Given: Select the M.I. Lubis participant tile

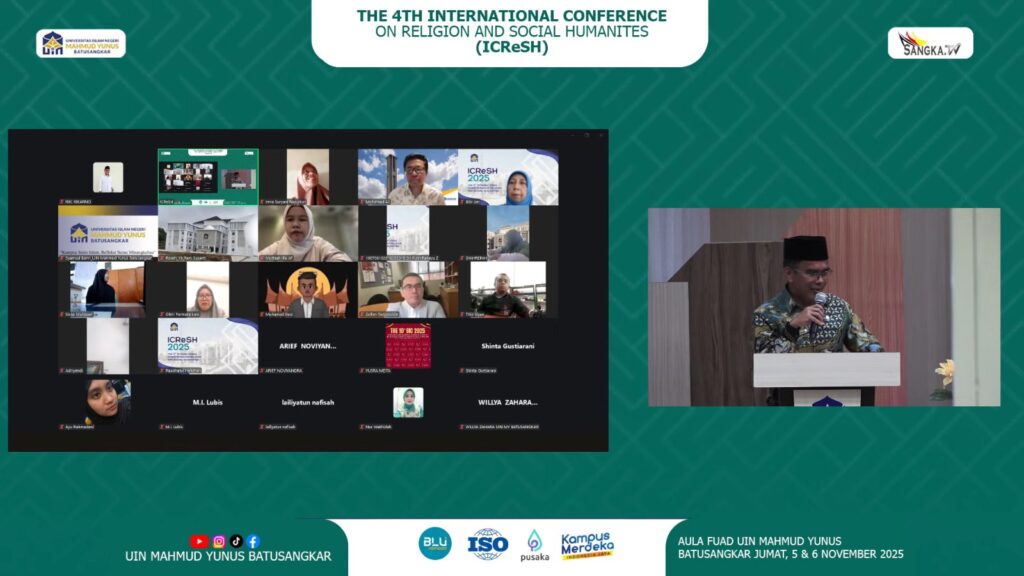Looking at the screenshot, I should [208, 402].
